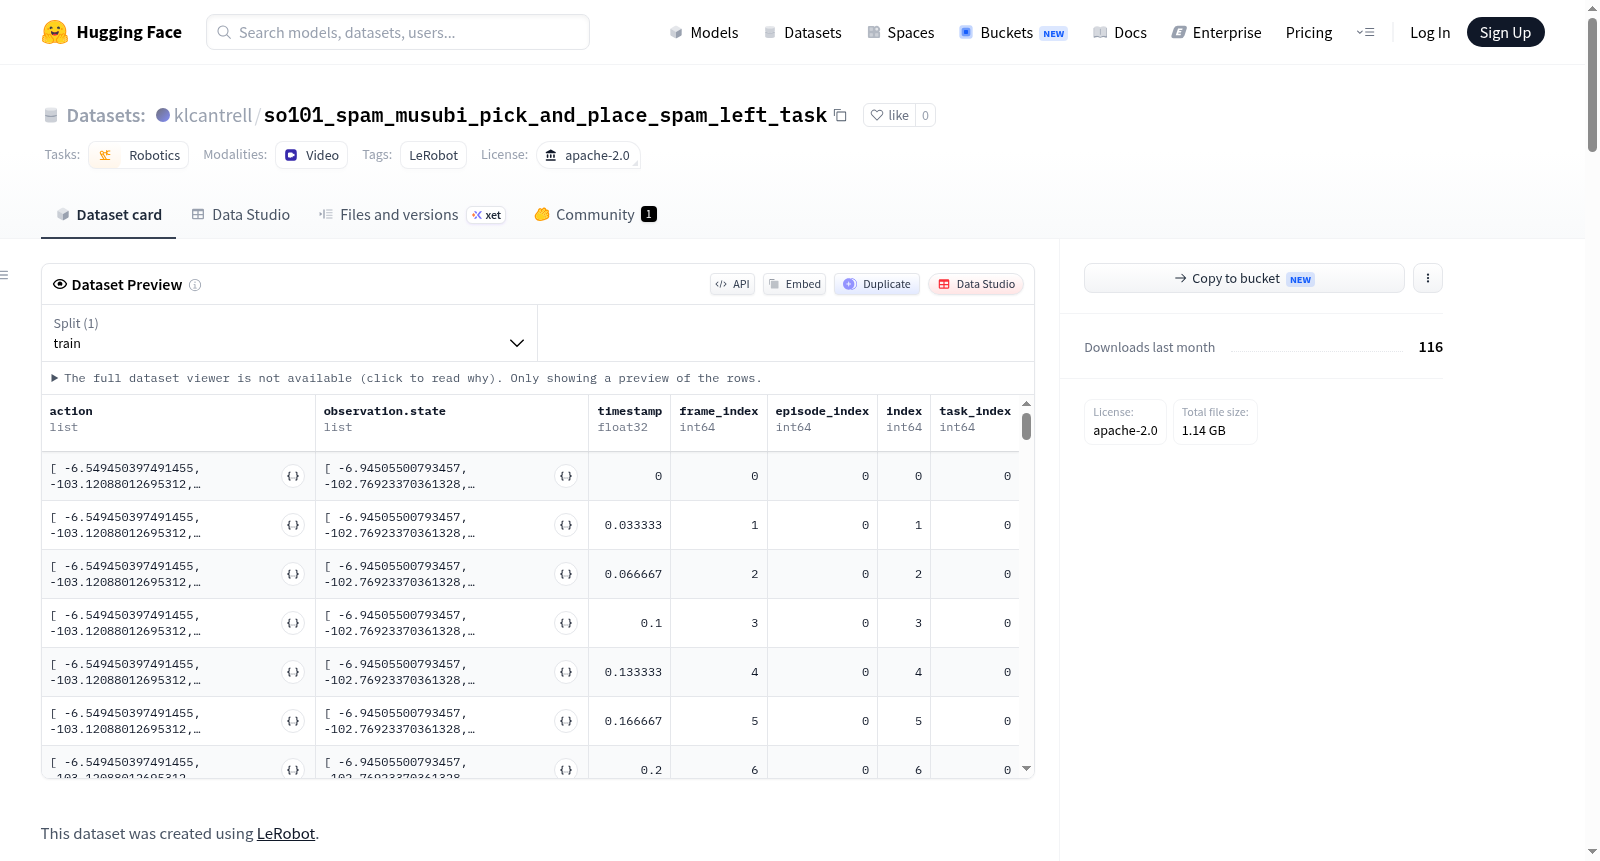Screen dimensions: 1600x861
Task: Click the page vertical scrollbar thumb
Action: (x=1592, y=84)
